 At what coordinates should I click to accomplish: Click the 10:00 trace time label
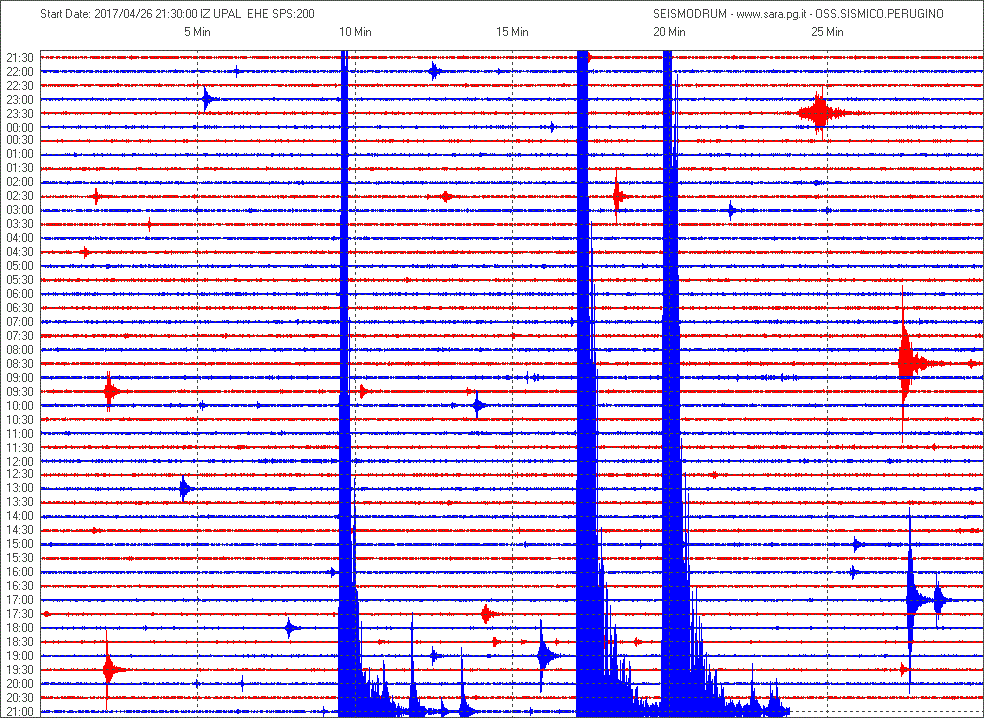point(19,405)
